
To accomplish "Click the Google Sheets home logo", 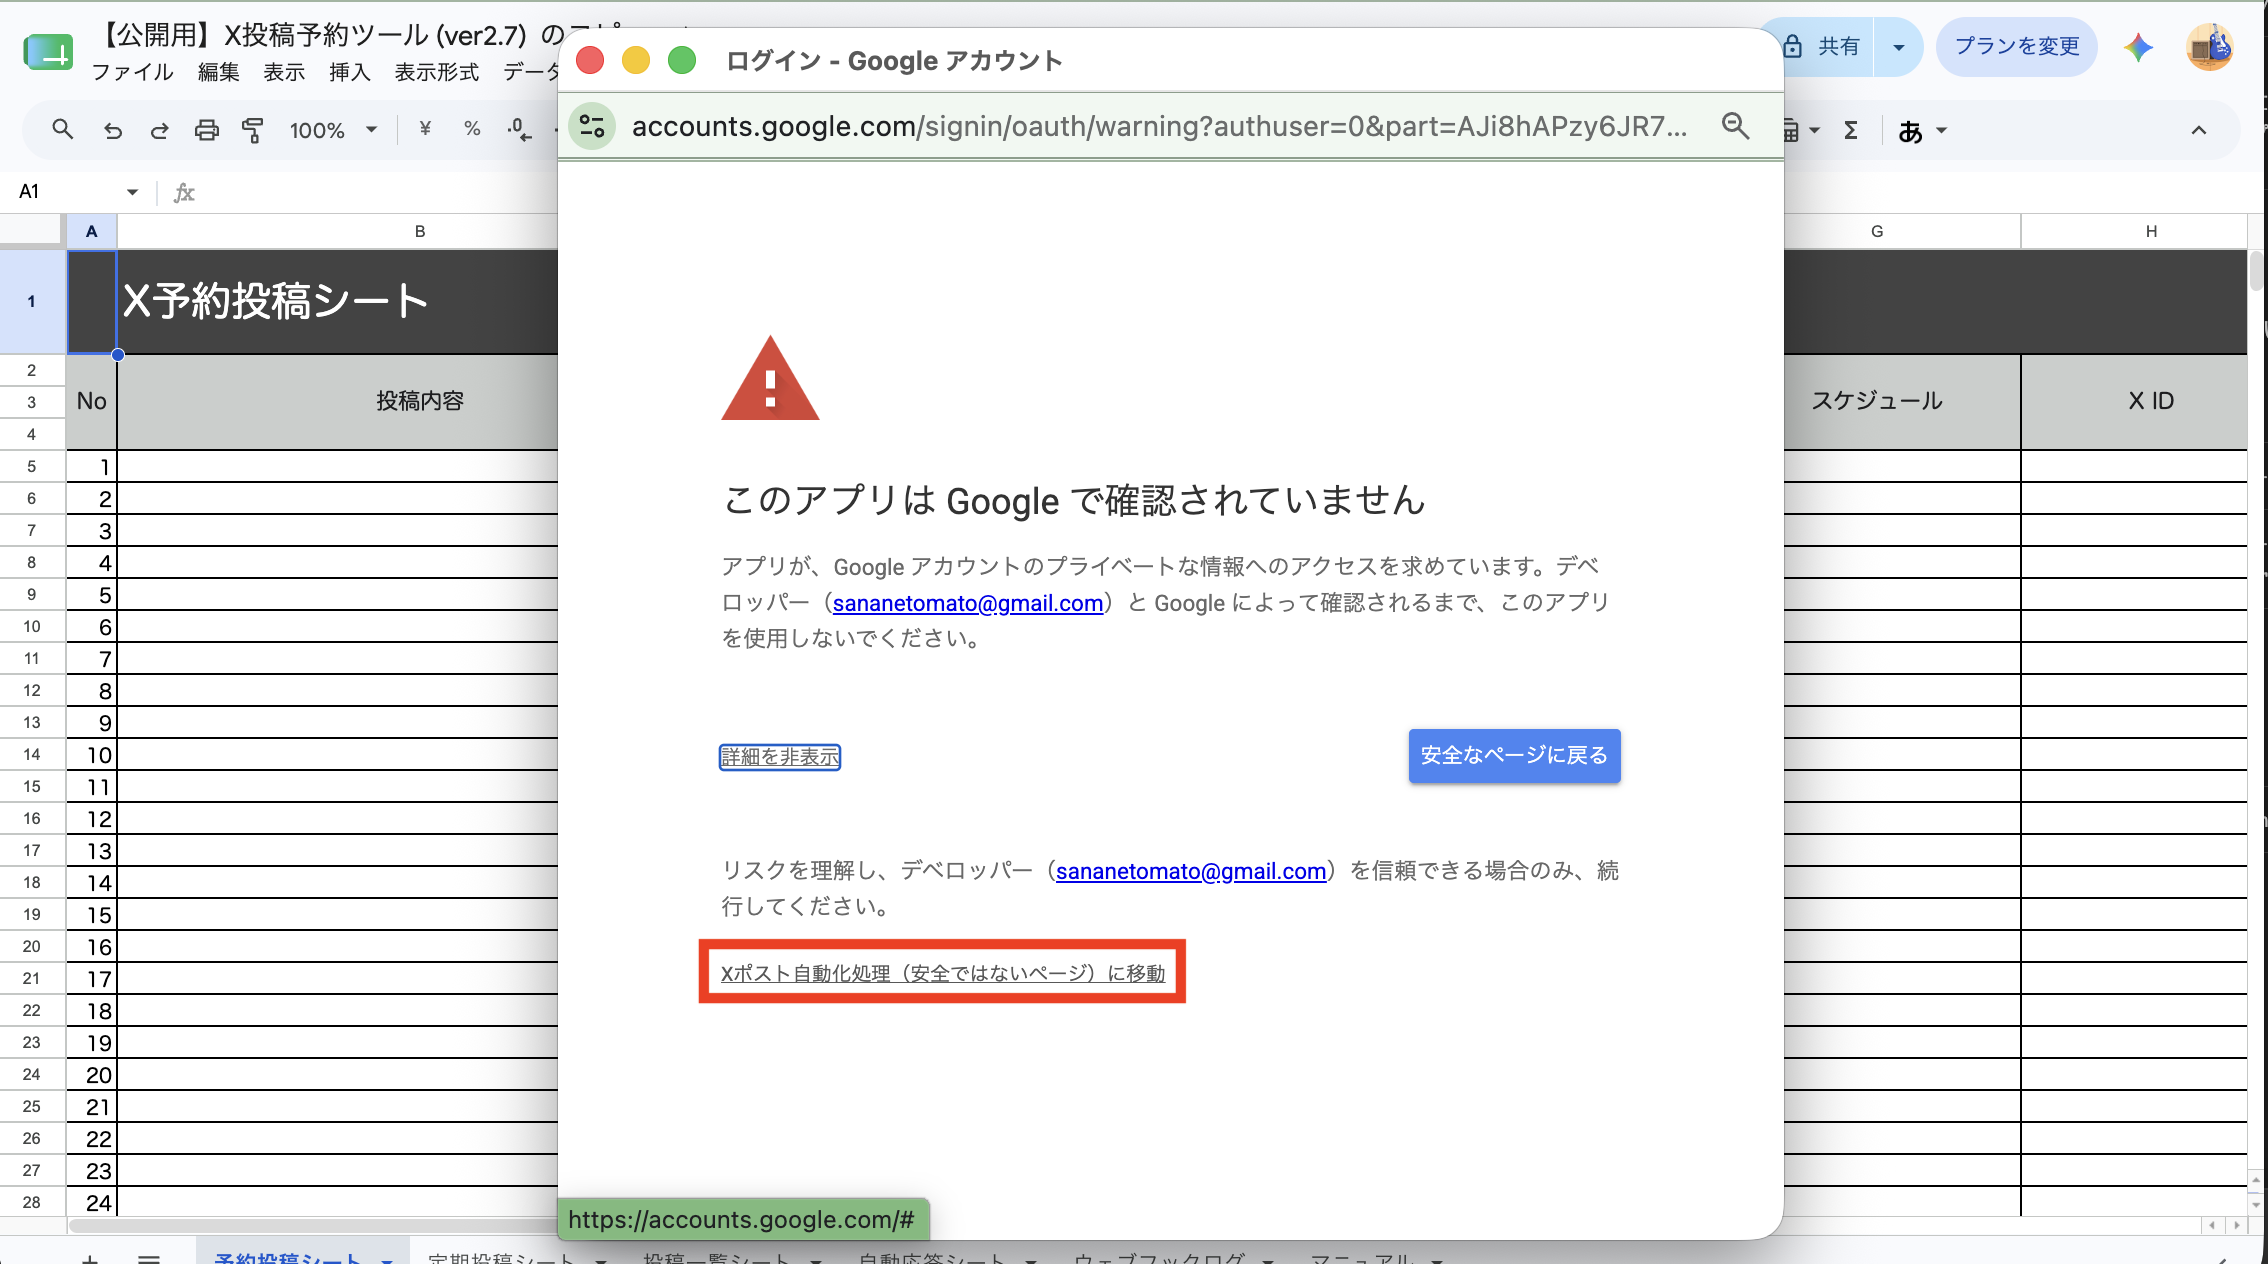I will 48,51.
